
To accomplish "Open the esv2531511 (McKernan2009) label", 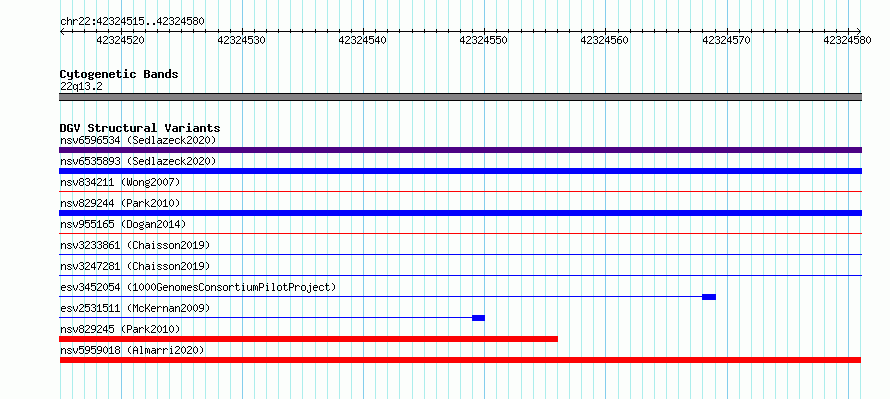I will pos(135,308).
